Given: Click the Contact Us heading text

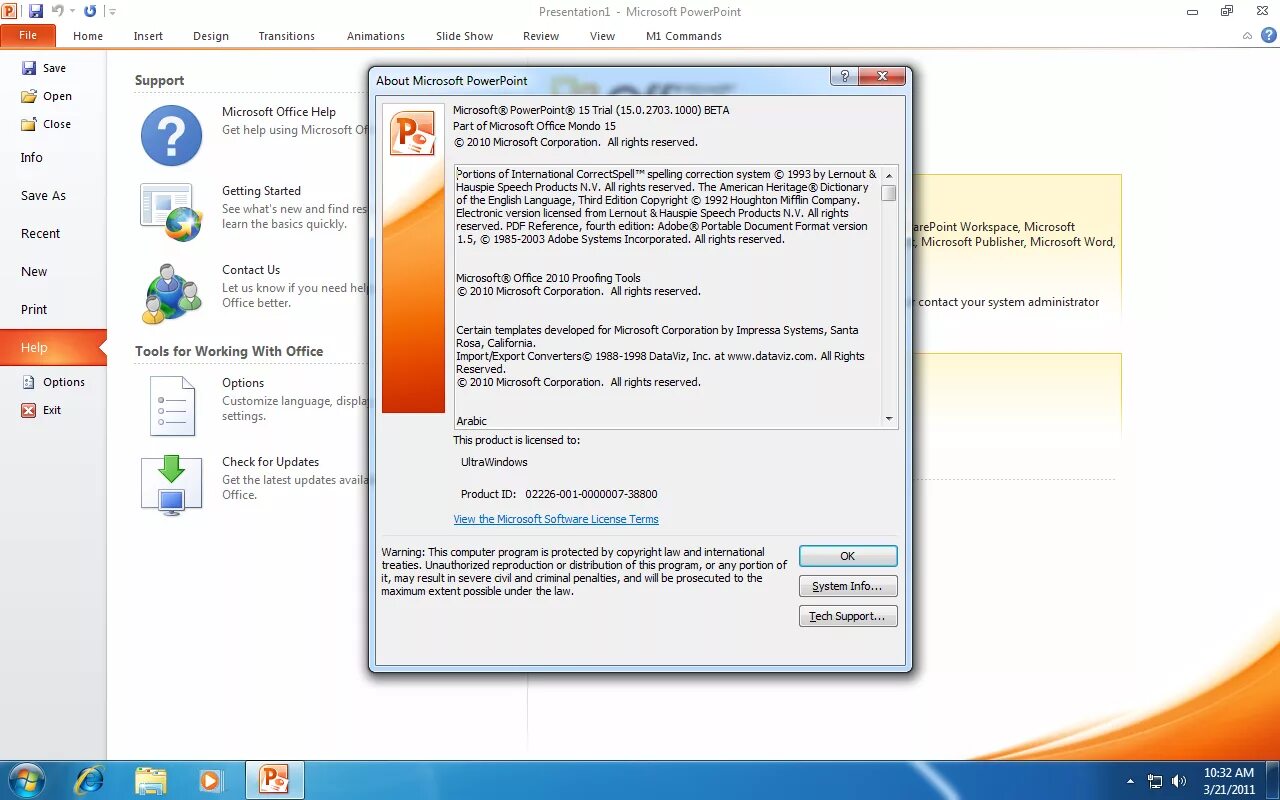Looking at the screenshot, I should [251, 270].
